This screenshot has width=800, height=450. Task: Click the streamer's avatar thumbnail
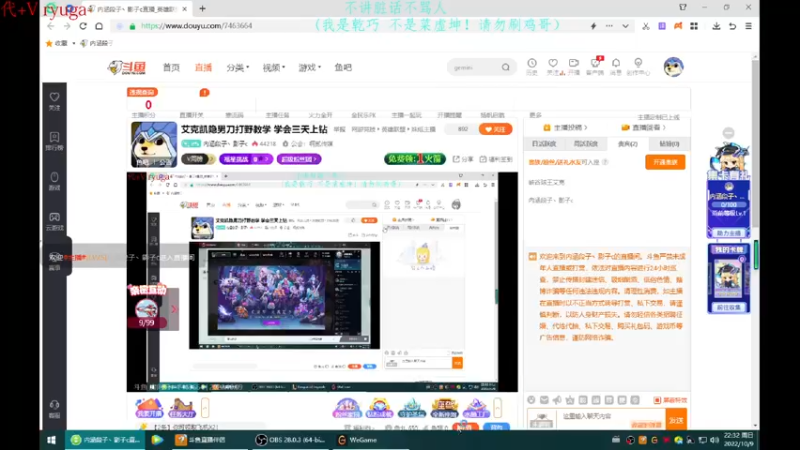click(154, 144)
